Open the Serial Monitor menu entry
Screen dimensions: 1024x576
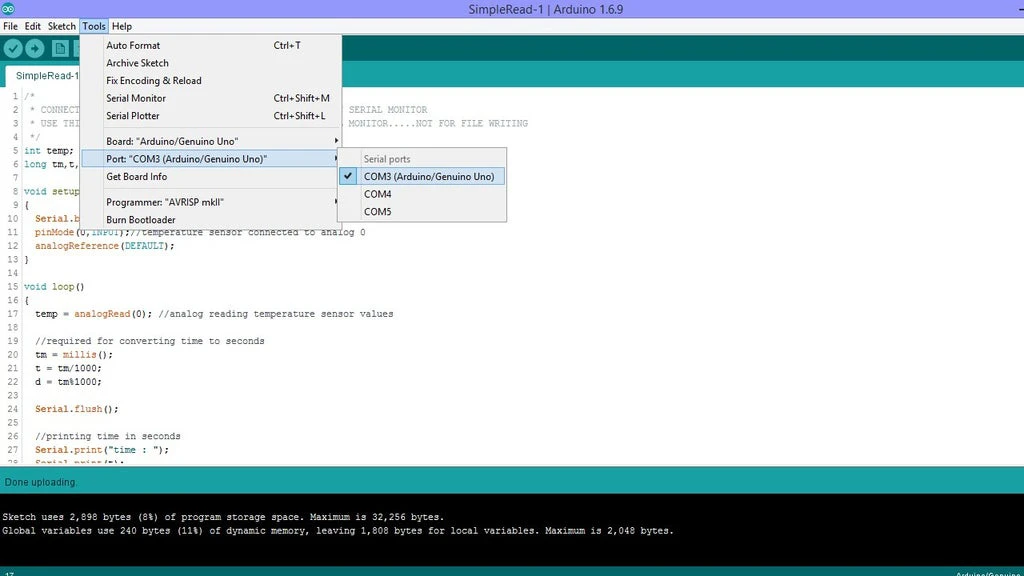136,98
